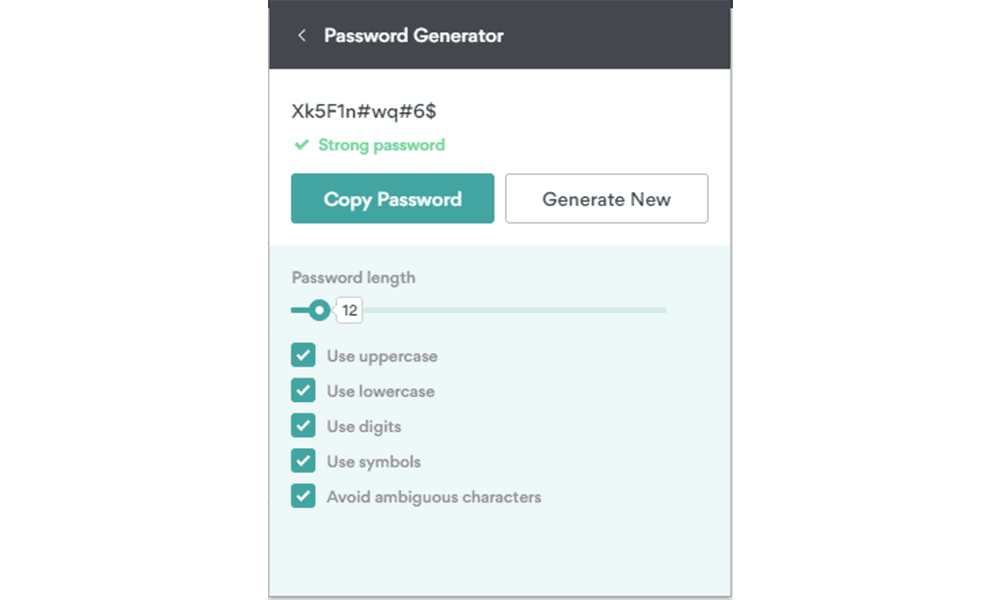This screenshot has height=600, width=1000.
Task: Click the Password length label
Action: point(353,278)
